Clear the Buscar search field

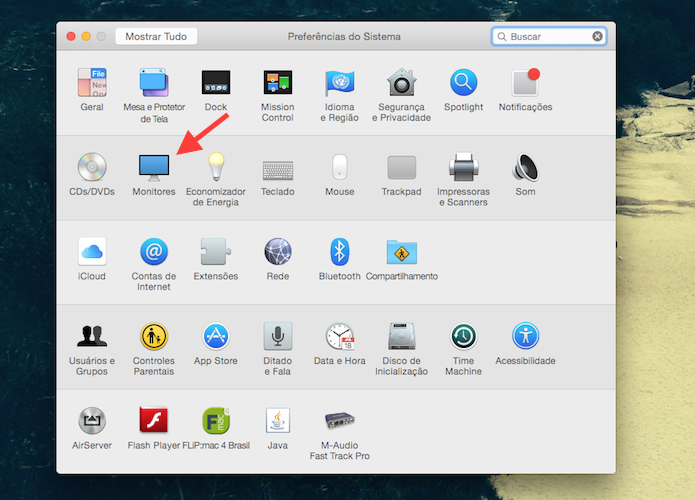[x=597, y=36]
